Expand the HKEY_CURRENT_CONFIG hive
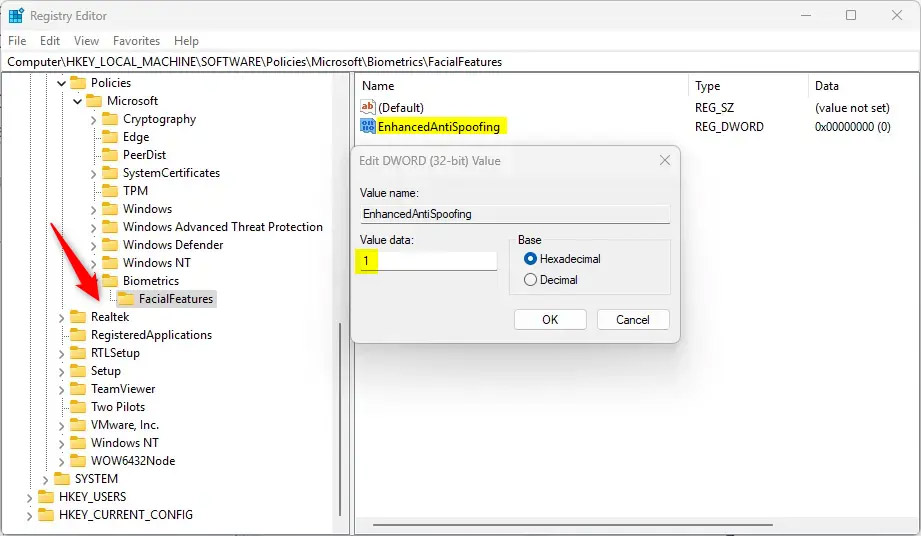The width and height of the screenshot is (921, 536). coord(29,515)
